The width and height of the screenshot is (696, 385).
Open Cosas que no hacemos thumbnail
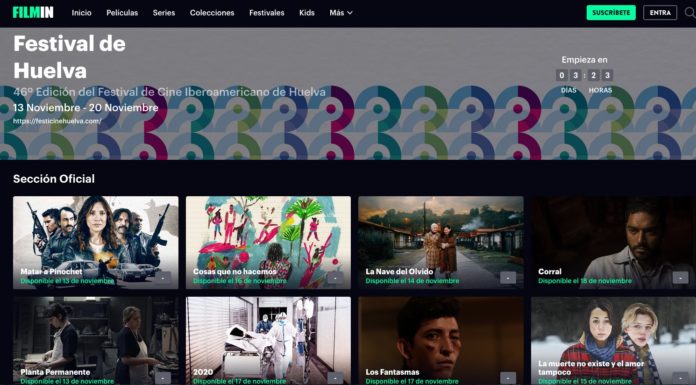click(268, 242)
